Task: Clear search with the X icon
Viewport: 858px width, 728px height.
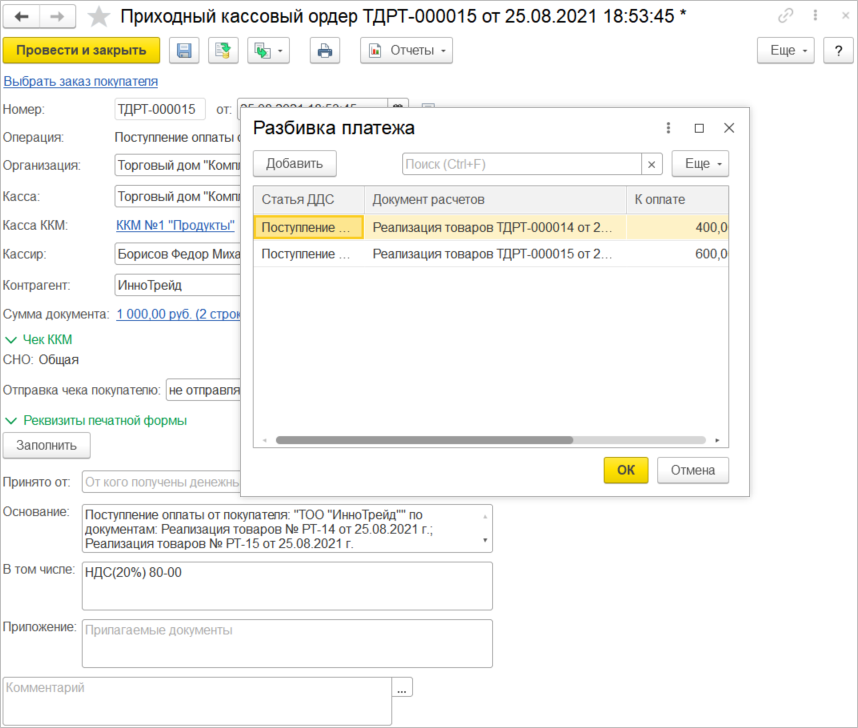Action: [x=652, y=164]
